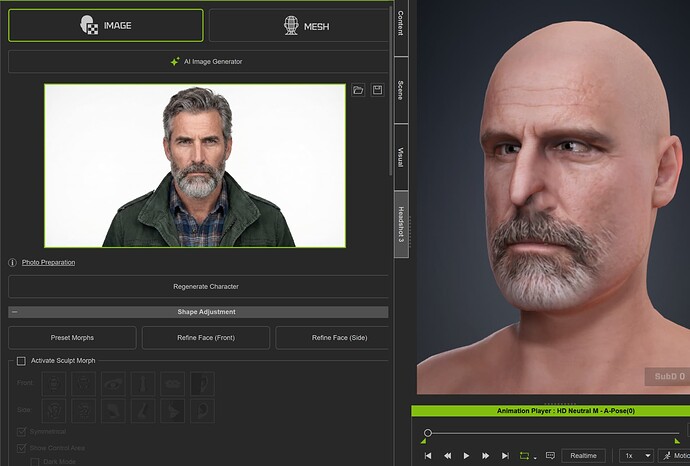Select Side face sculpt icon
Viewport: 690px width, 466px height.
click(x=84, y=411)
